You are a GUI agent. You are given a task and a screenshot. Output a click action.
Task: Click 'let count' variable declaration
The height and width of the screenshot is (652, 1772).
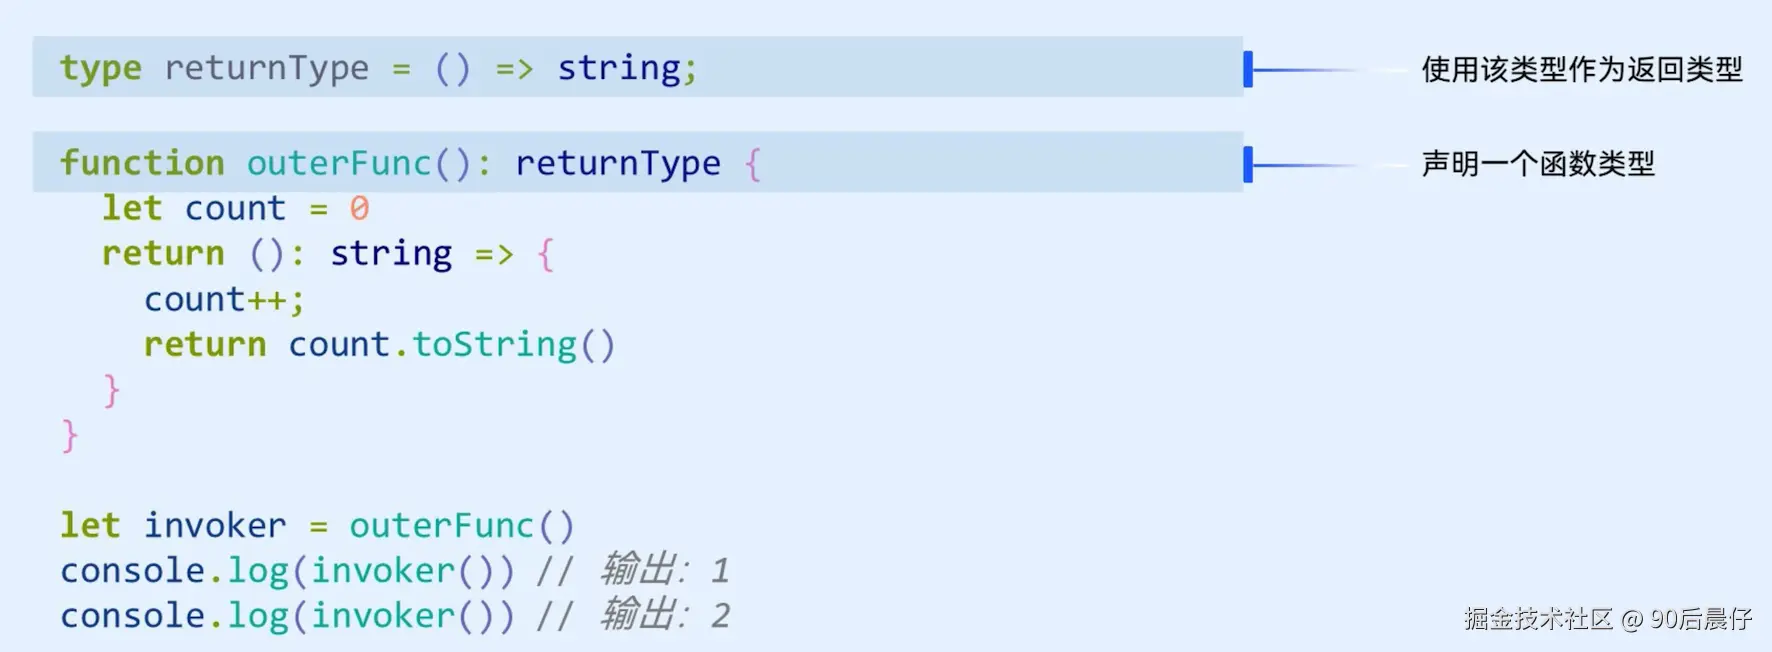point(194,208)
